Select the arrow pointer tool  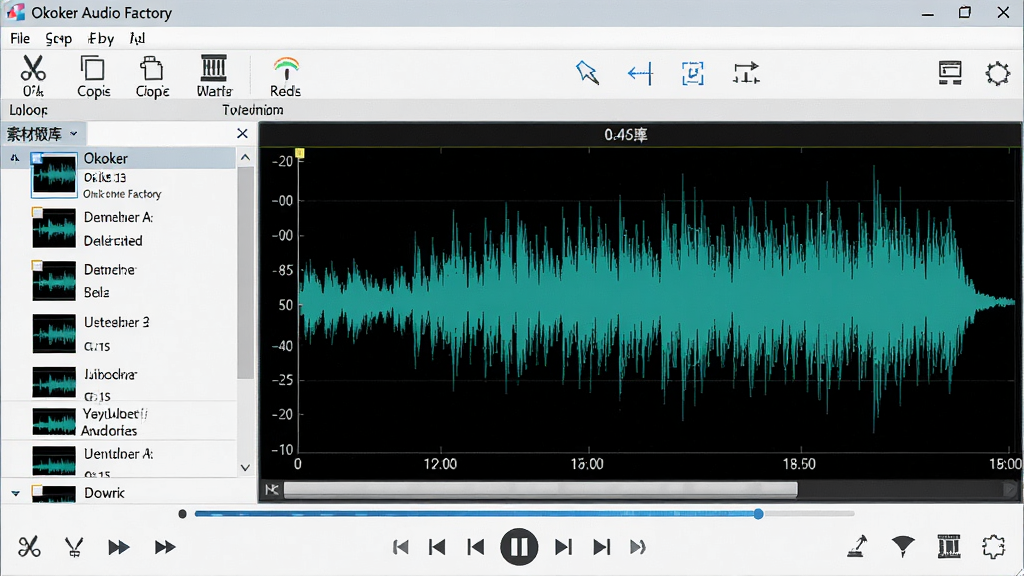[x=587, y=72]
